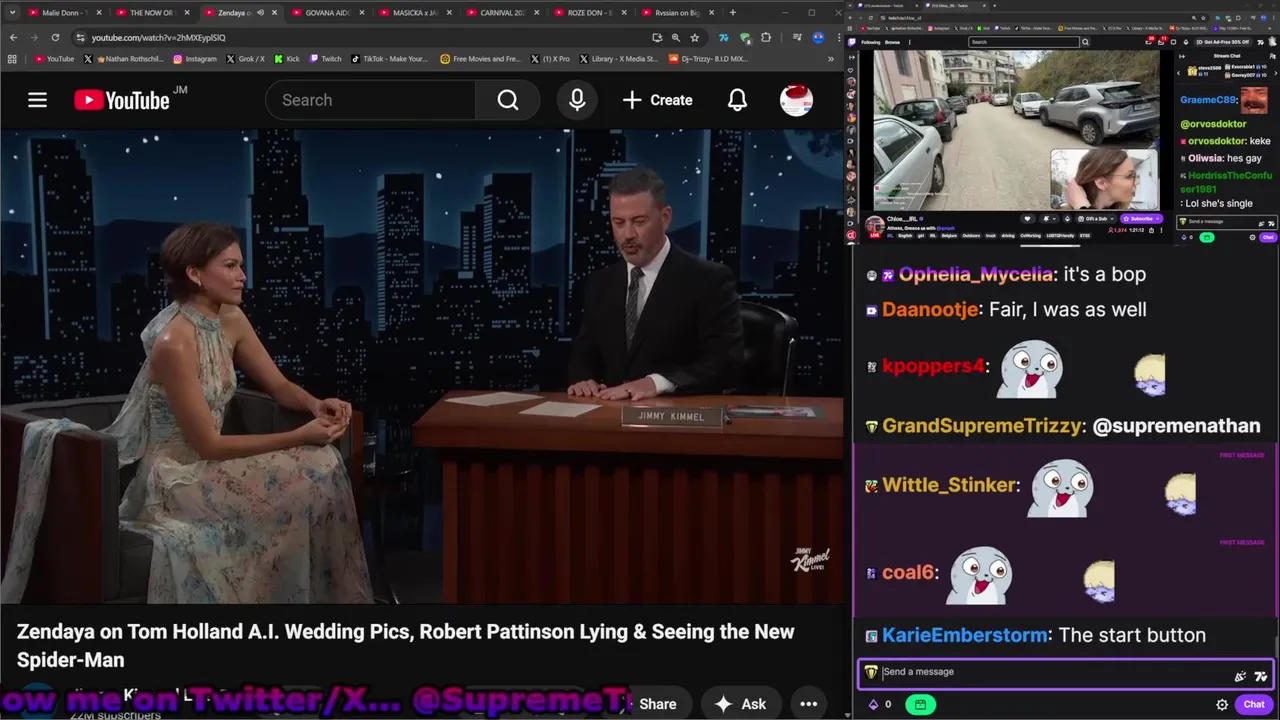Open Twitch search field

pos(1024,42)
